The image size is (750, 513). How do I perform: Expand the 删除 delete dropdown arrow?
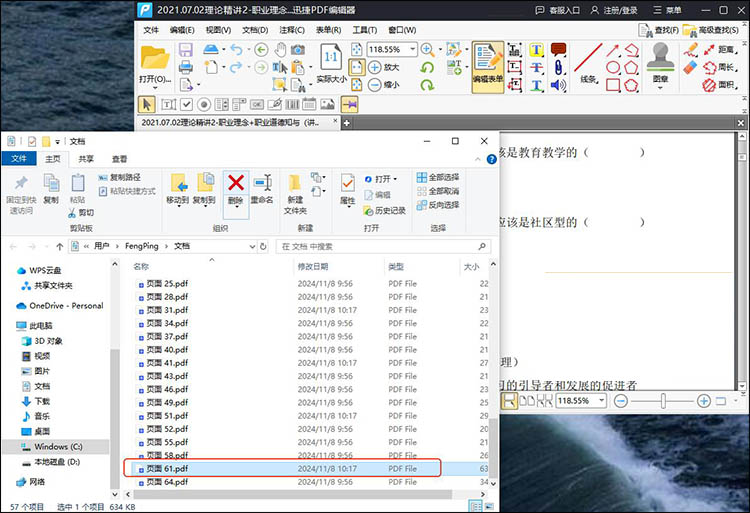point(236,207)
